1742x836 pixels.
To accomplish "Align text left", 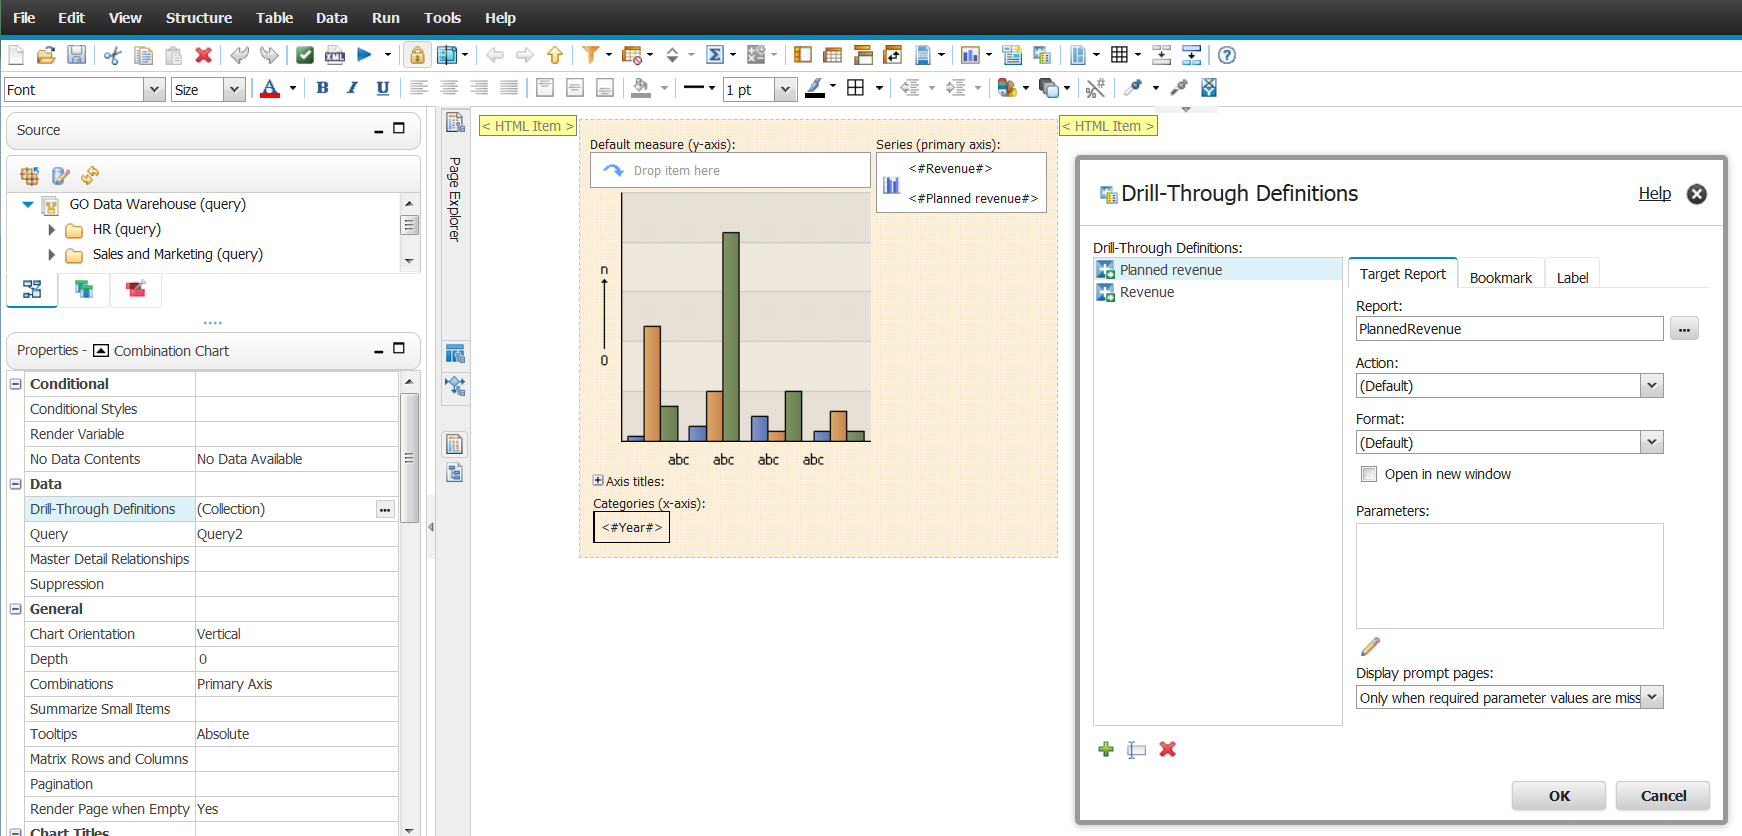I will click(419, 88).
